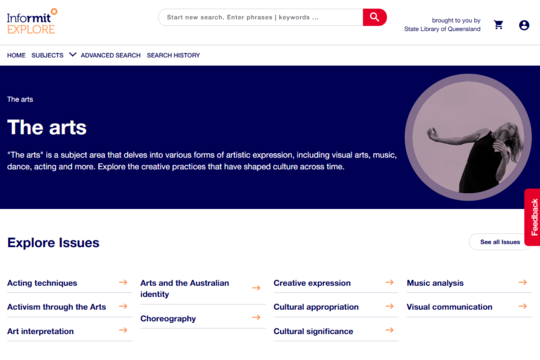540x360 pixels.
Task: Open Advanced Search in navigation
Action: [x=111, y=55]
